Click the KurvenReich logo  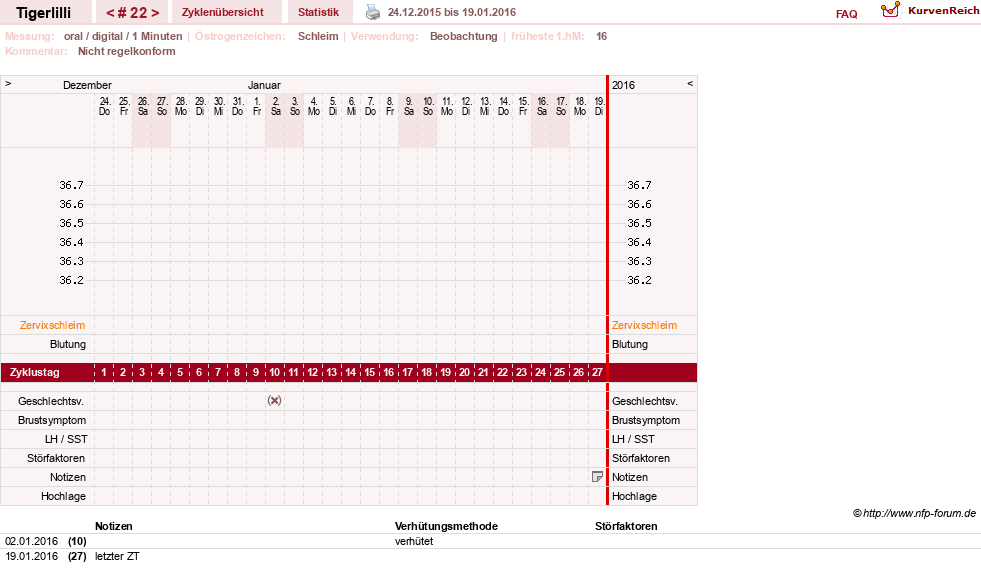coord(930,11)
